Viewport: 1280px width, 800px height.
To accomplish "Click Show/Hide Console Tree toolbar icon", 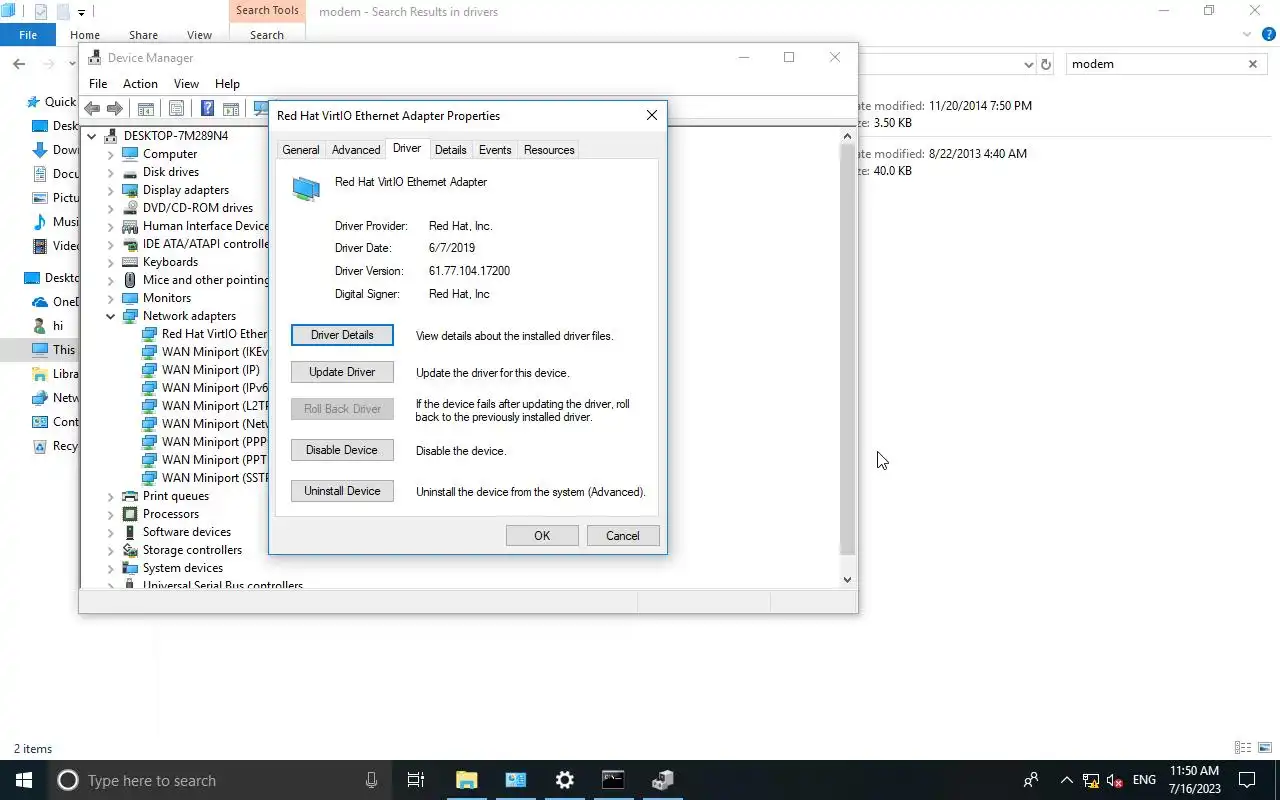I will [146, 108].
